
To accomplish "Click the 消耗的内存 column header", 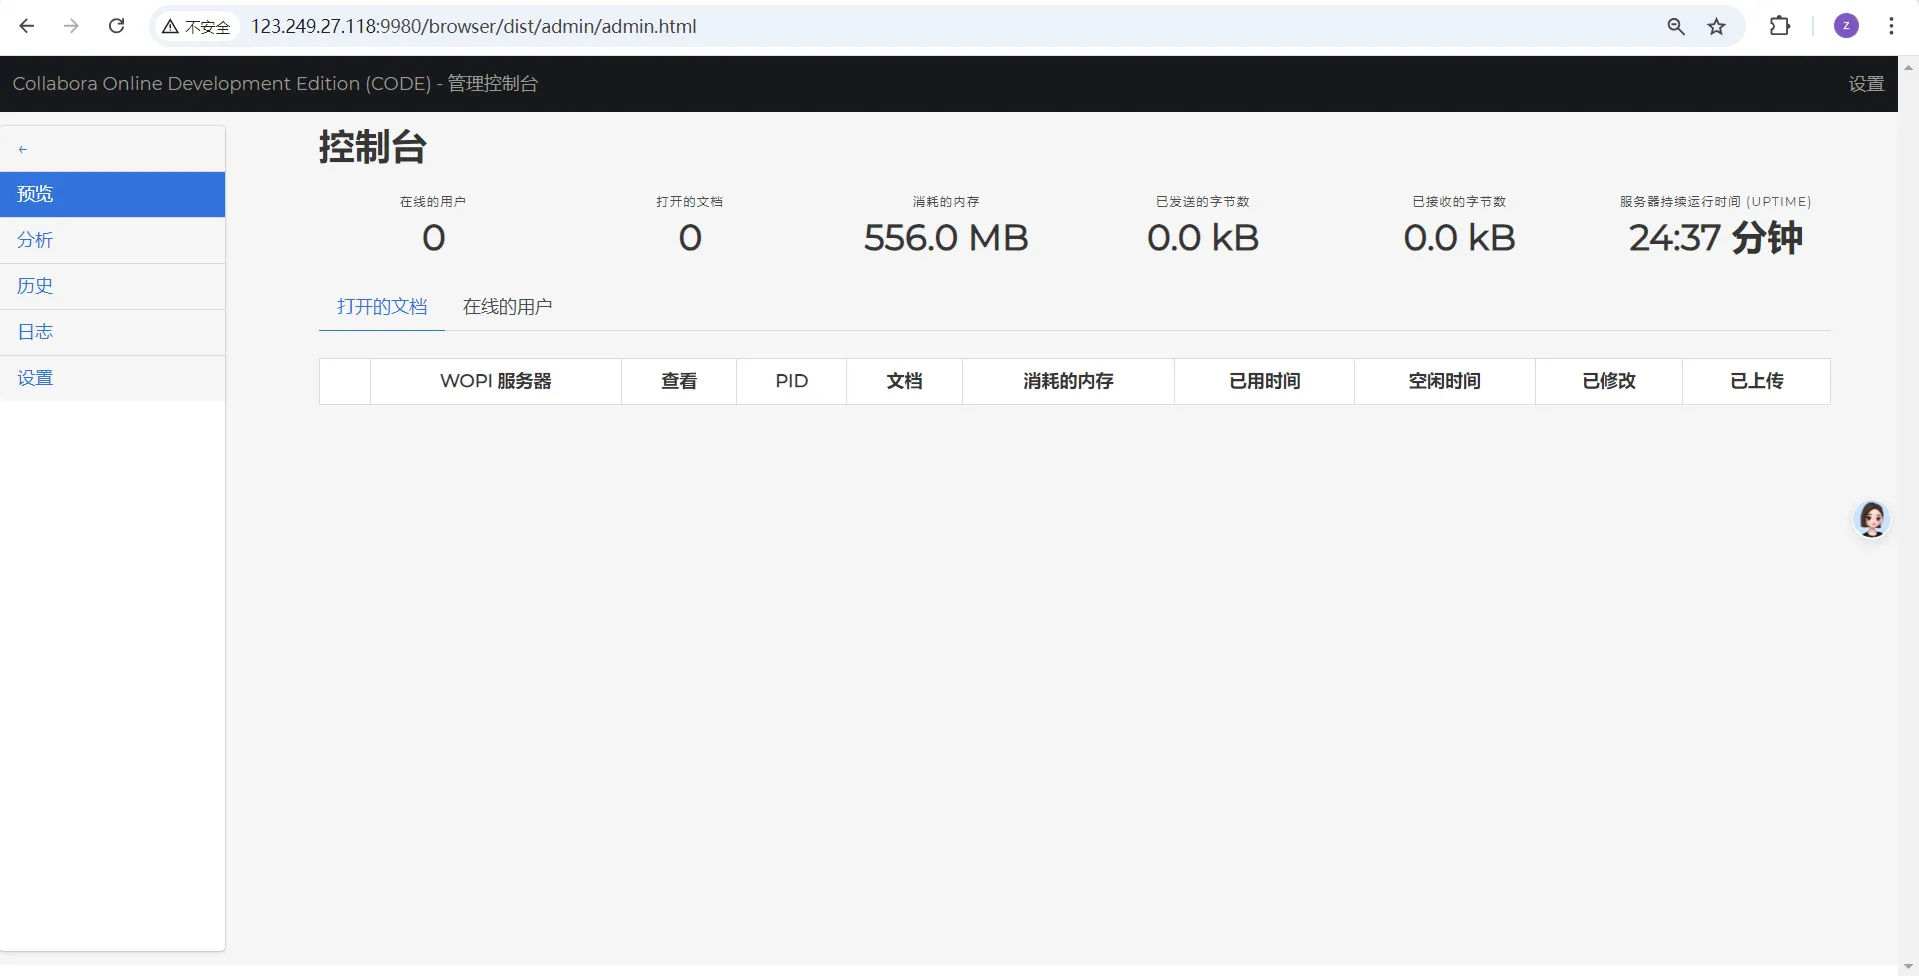I will coord(1067,381).
